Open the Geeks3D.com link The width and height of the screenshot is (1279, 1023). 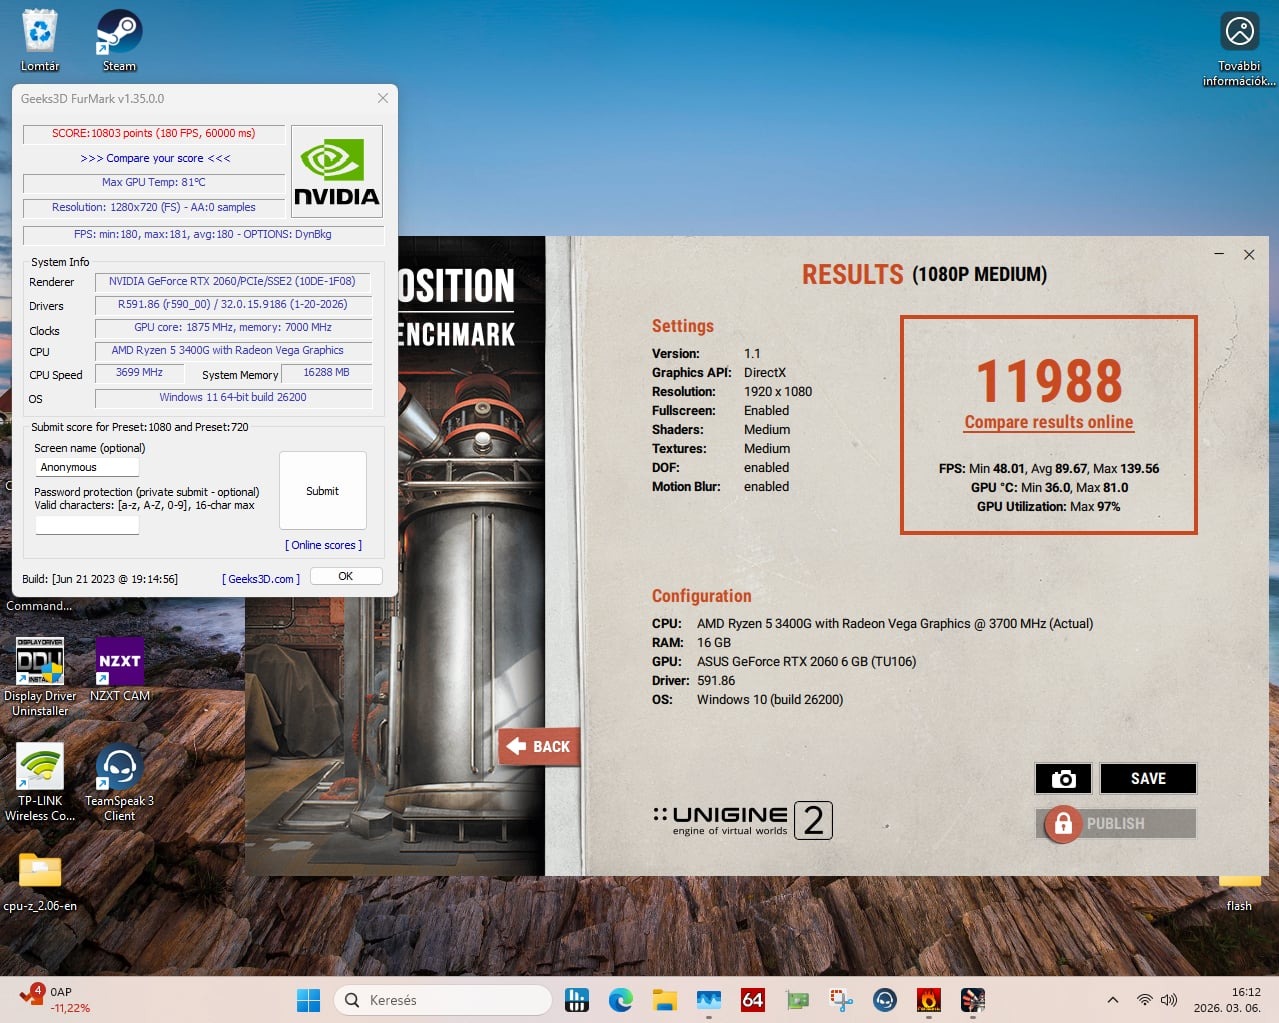tap(261, 579)
